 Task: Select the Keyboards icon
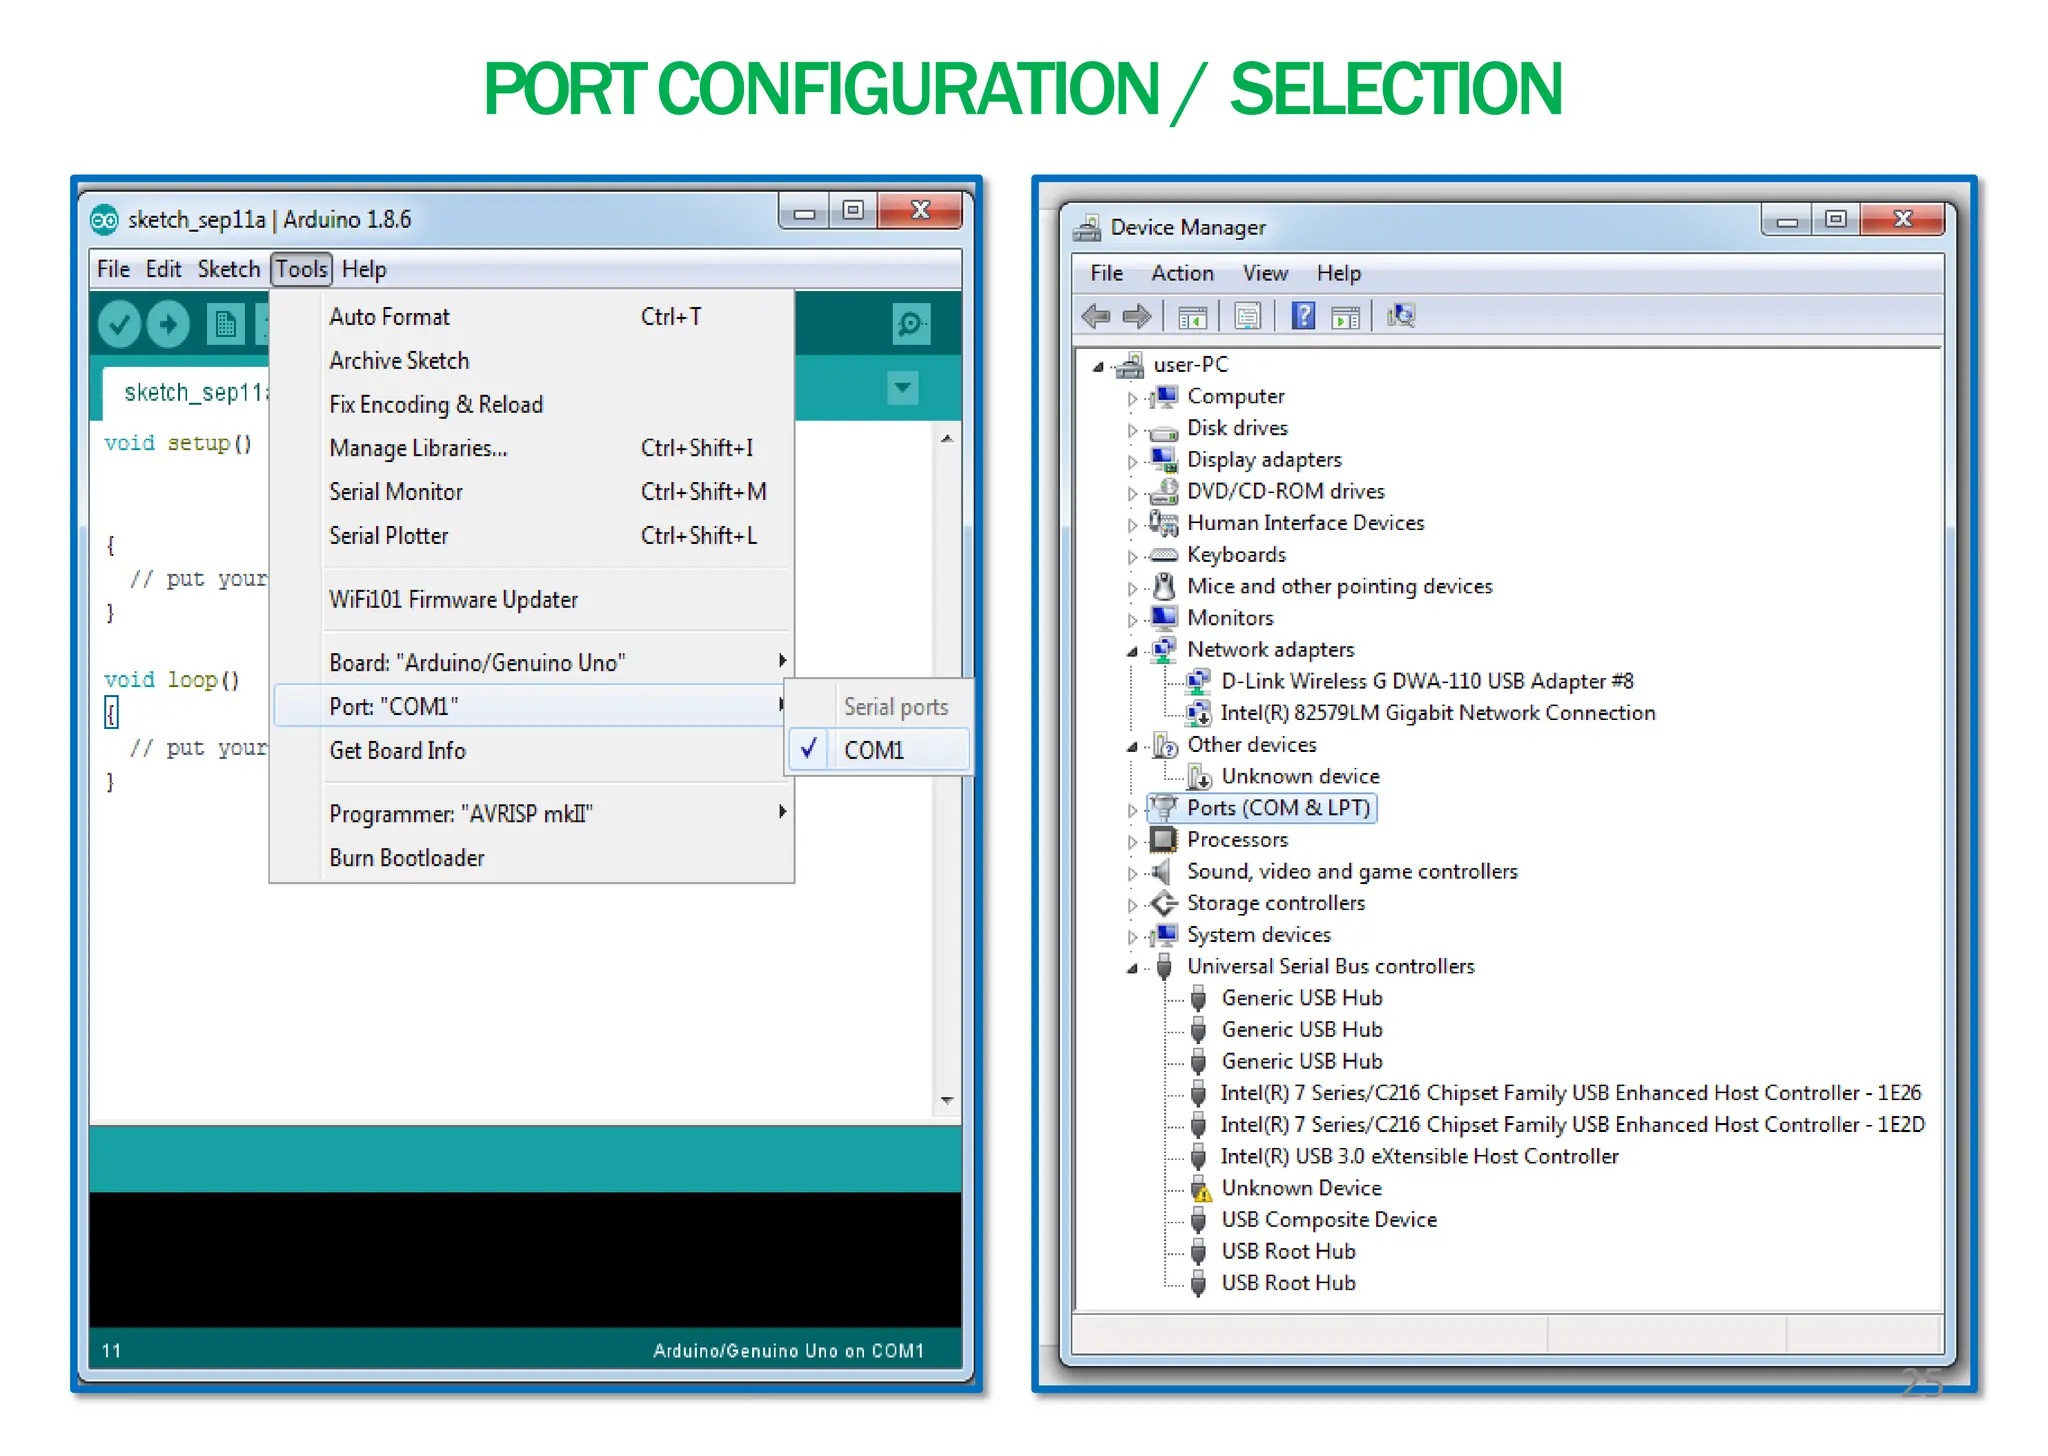point(1163,555)
